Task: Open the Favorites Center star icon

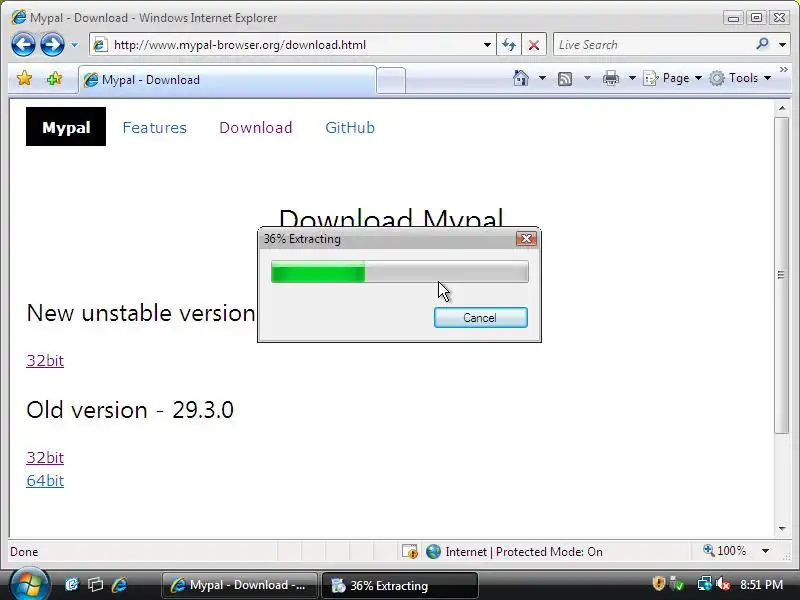Action: click(x=24, y=79)
